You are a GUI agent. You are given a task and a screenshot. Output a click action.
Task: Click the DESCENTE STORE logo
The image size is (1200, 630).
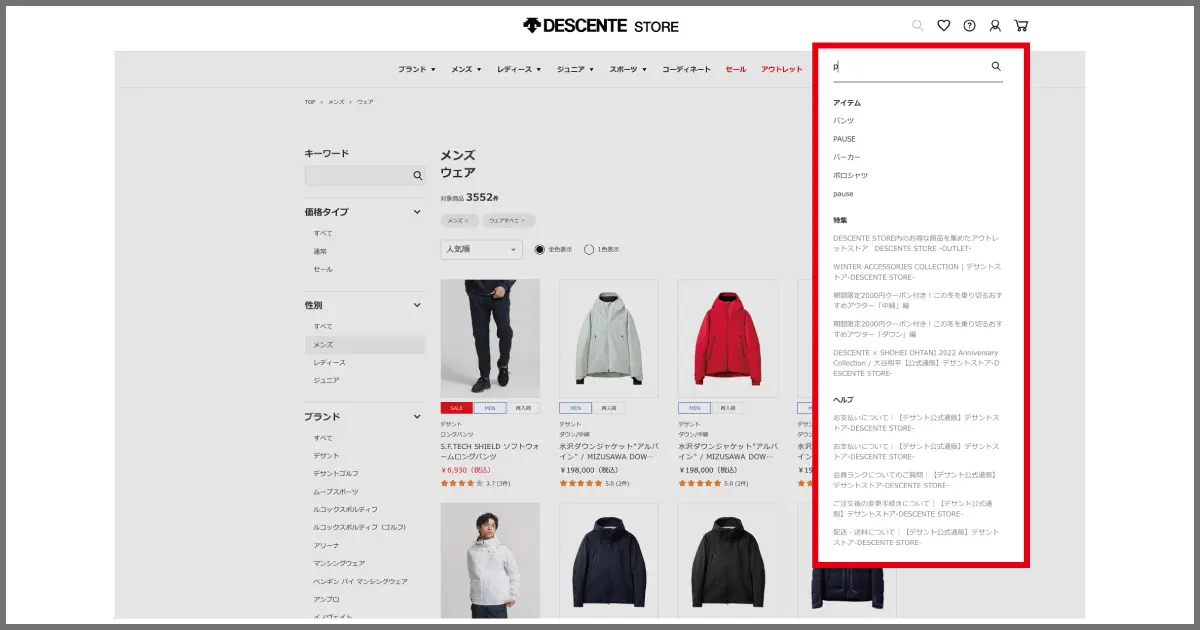600,26
